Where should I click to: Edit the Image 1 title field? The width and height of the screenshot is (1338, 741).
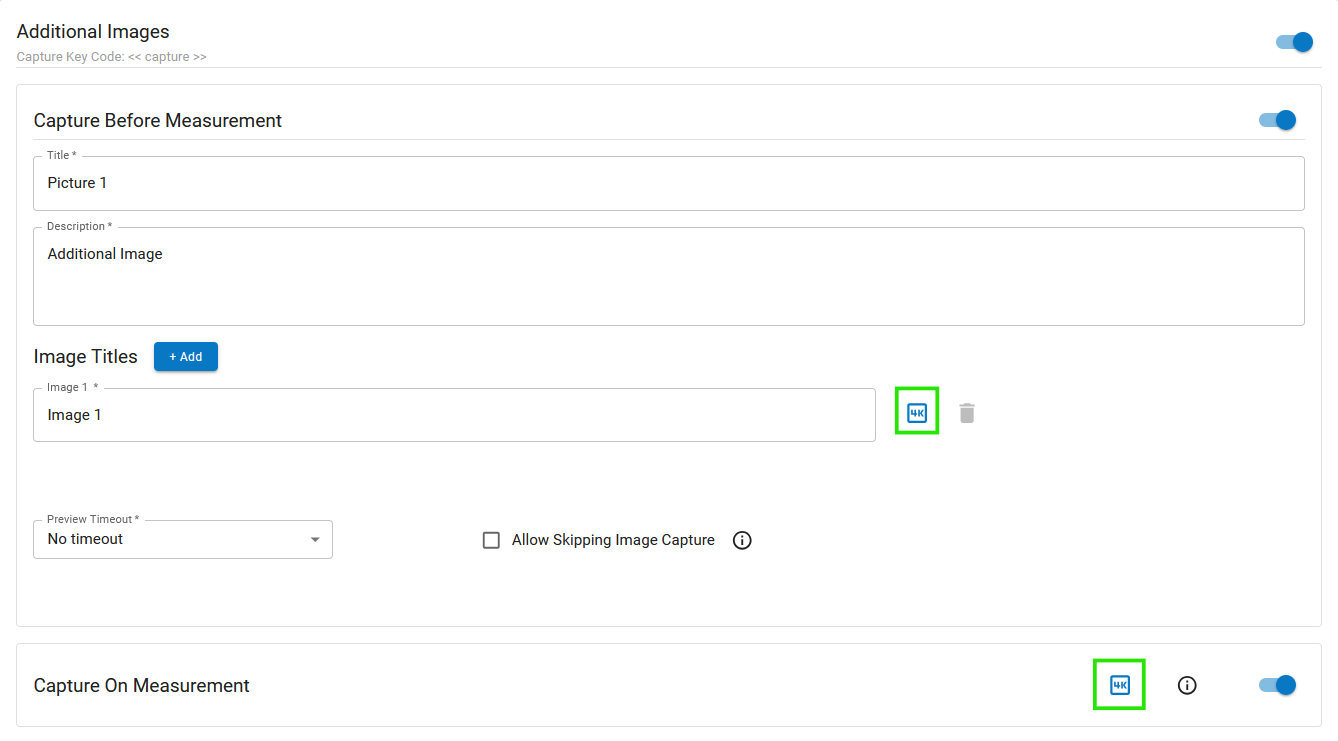[454, 415]
